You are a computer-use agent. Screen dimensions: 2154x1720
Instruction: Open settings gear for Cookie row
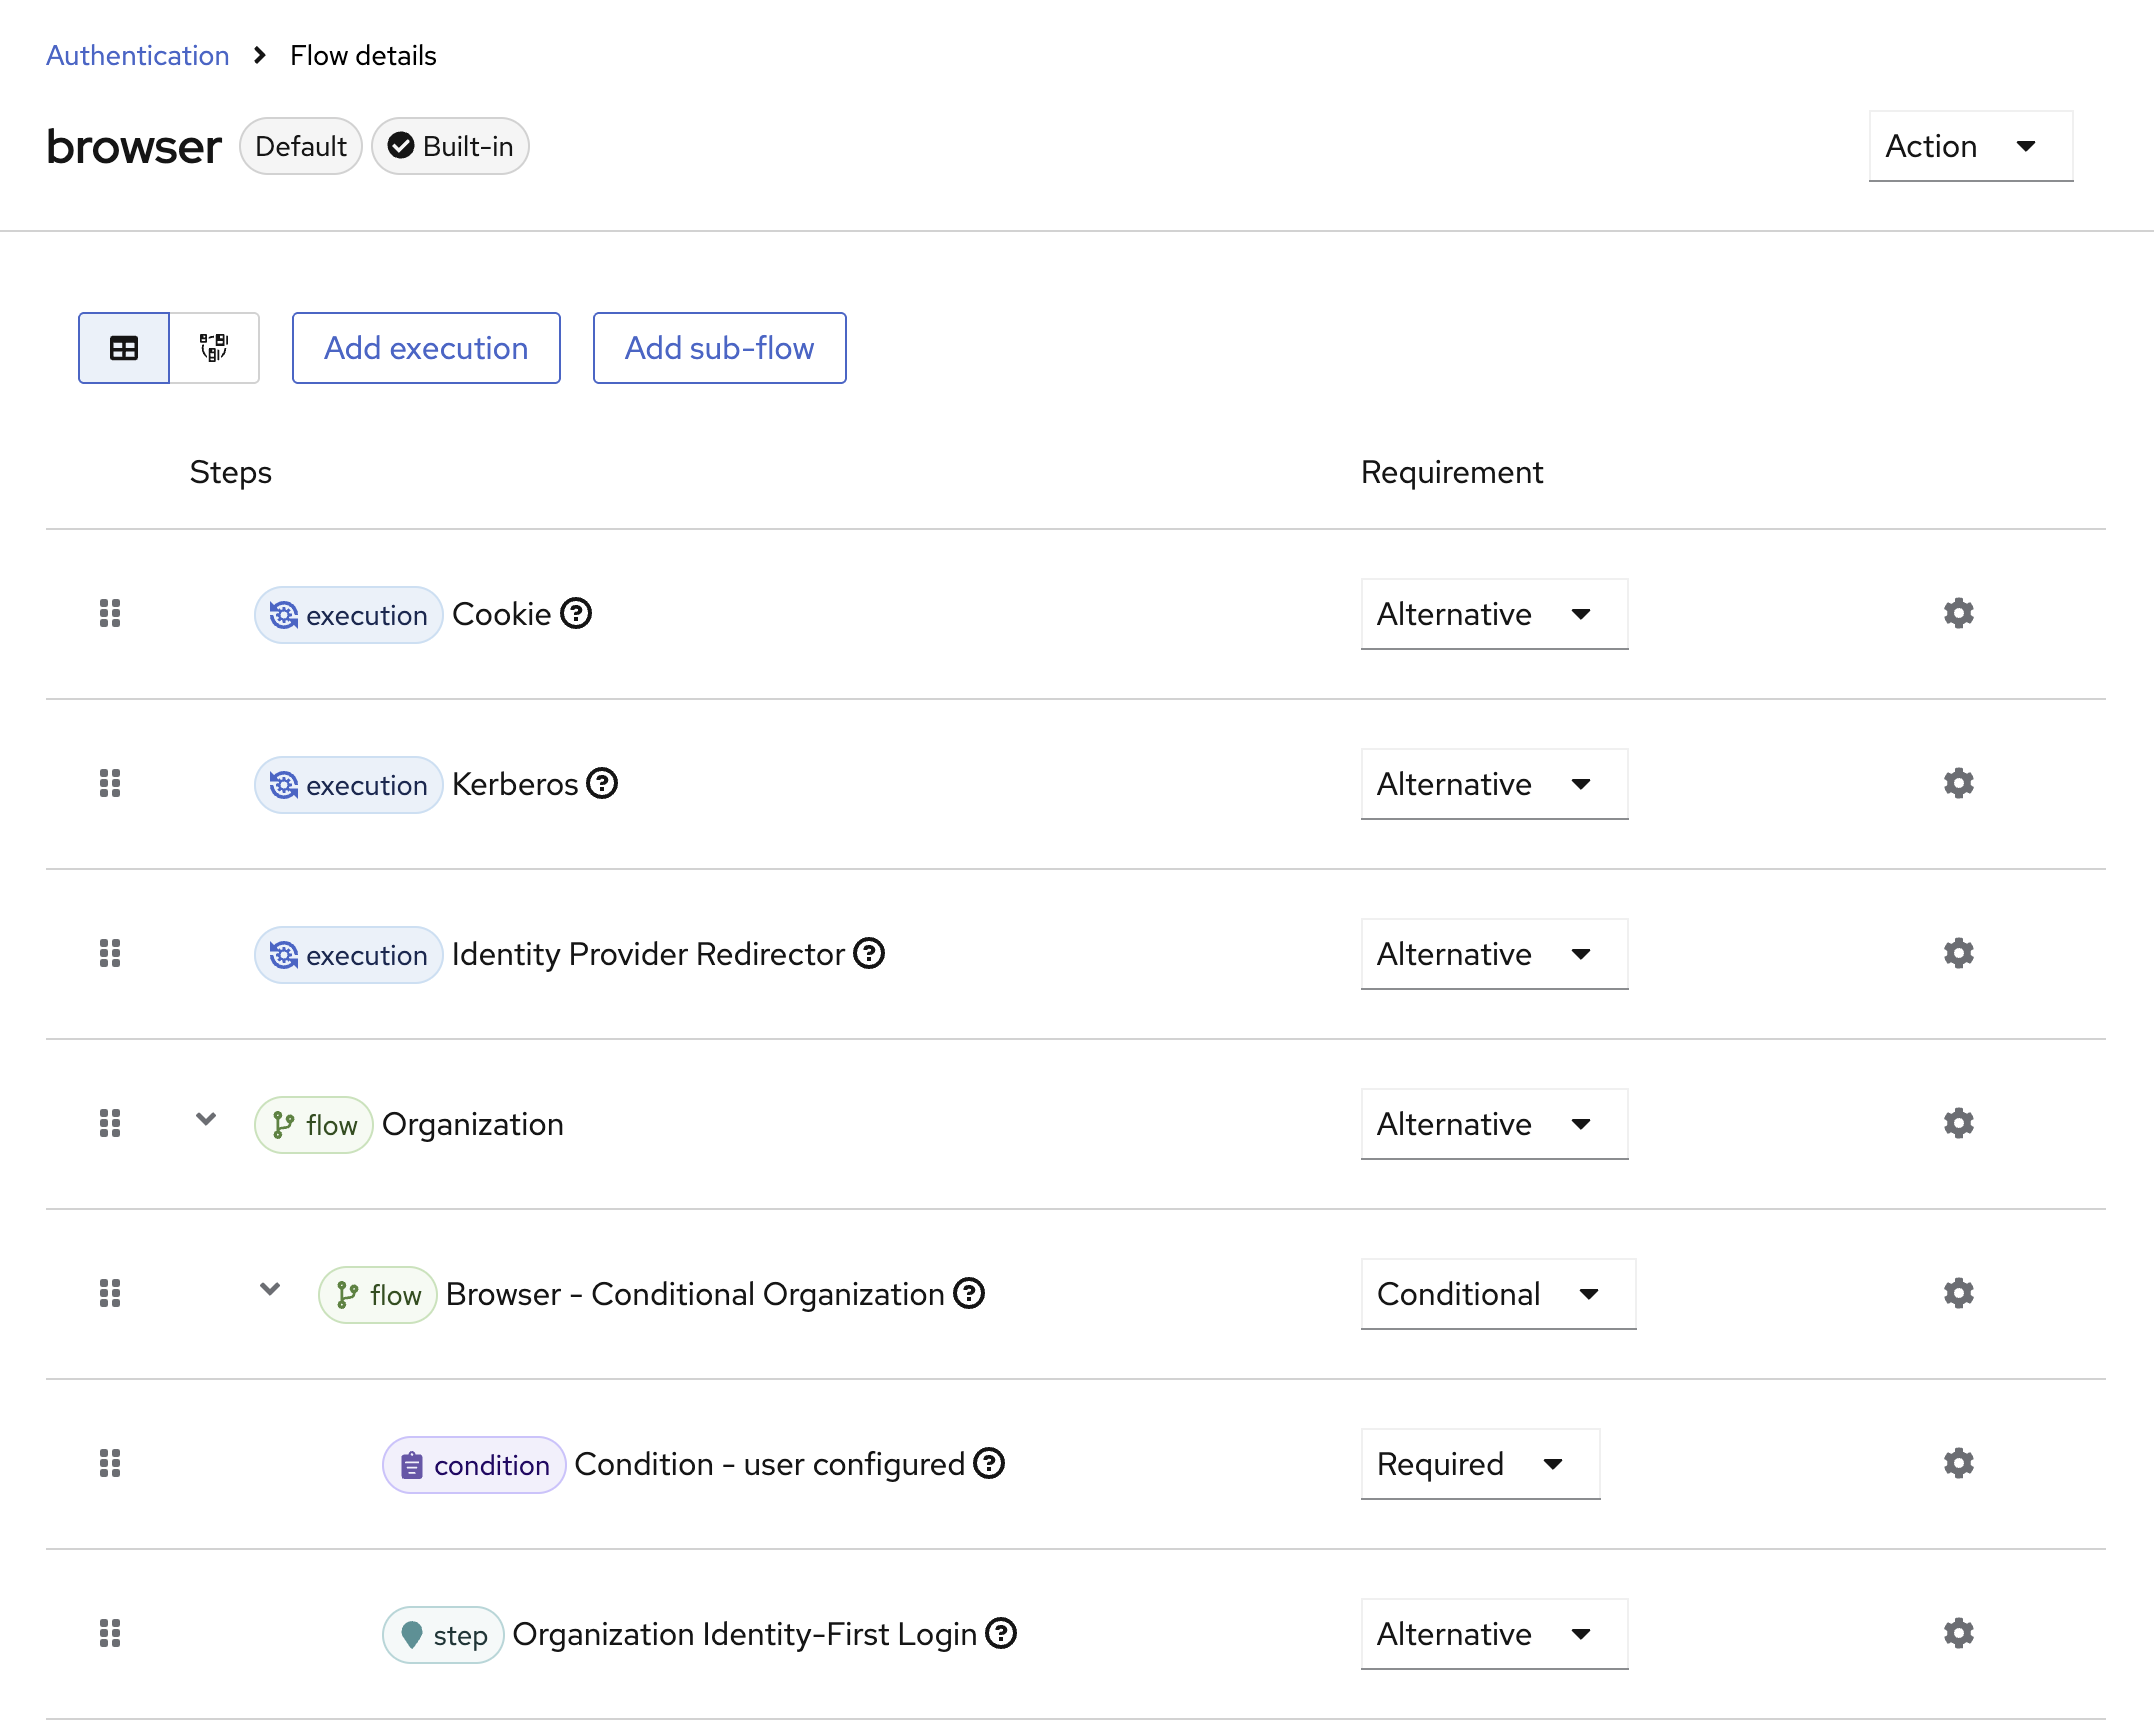tap(1958, 613)
